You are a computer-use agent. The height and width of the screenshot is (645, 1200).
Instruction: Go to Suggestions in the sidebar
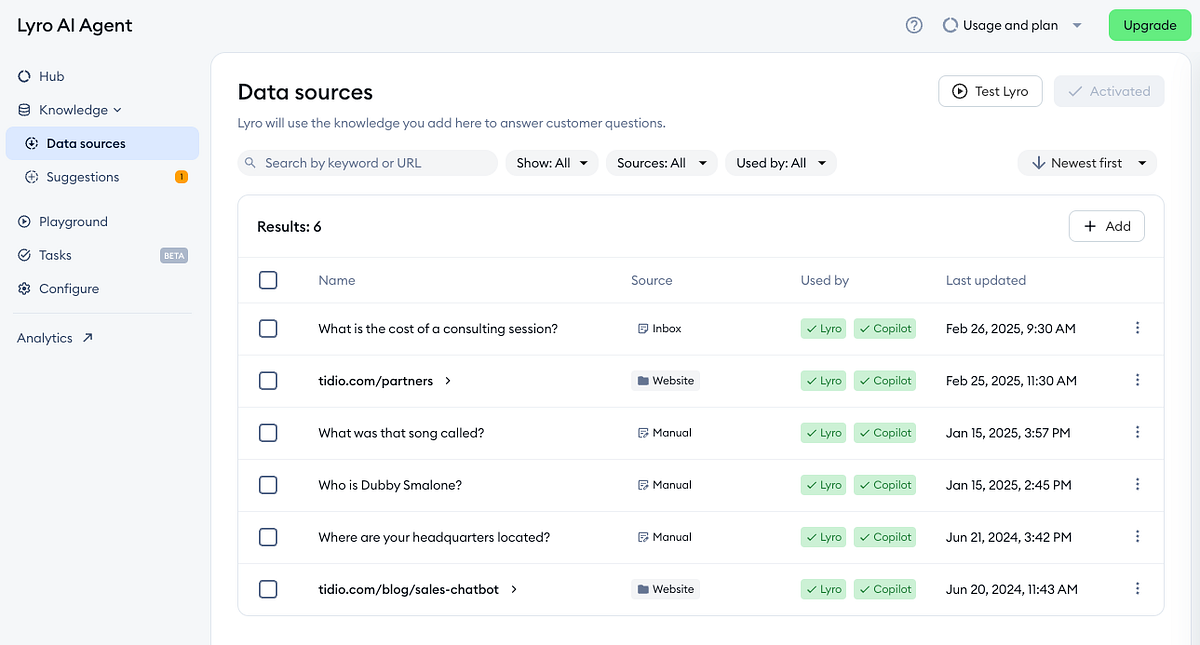click(83, 177)
